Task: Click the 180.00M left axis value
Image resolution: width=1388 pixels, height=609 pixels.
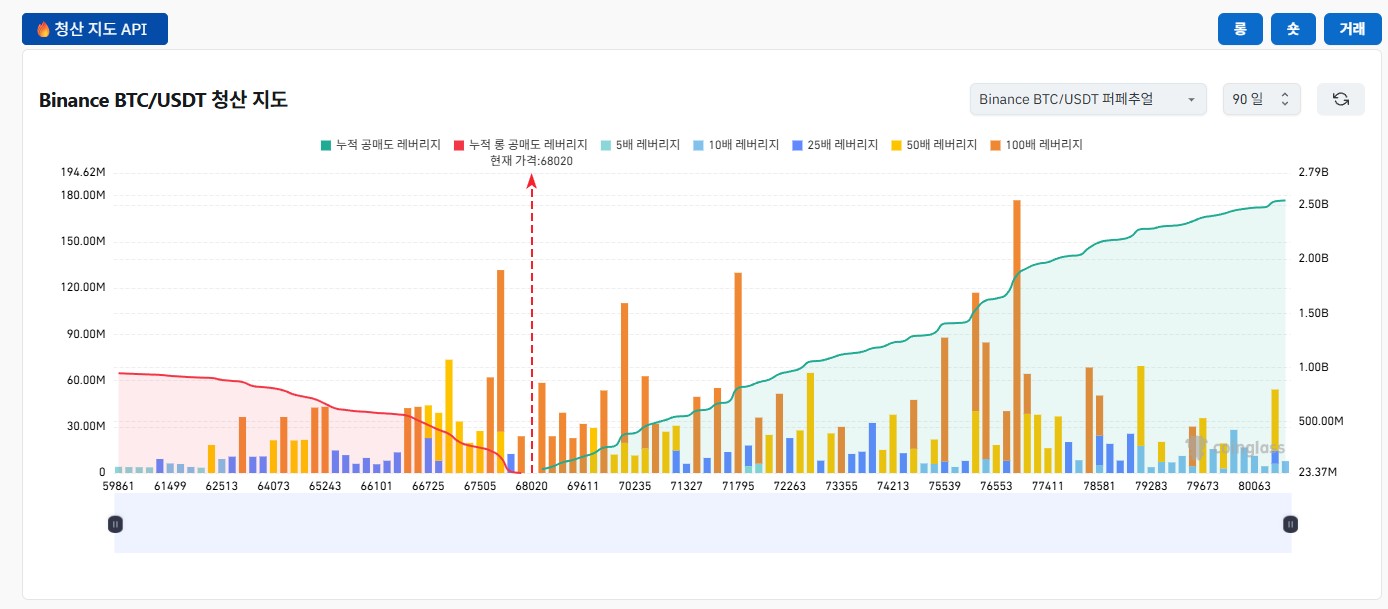Action: tap(83, 195)
